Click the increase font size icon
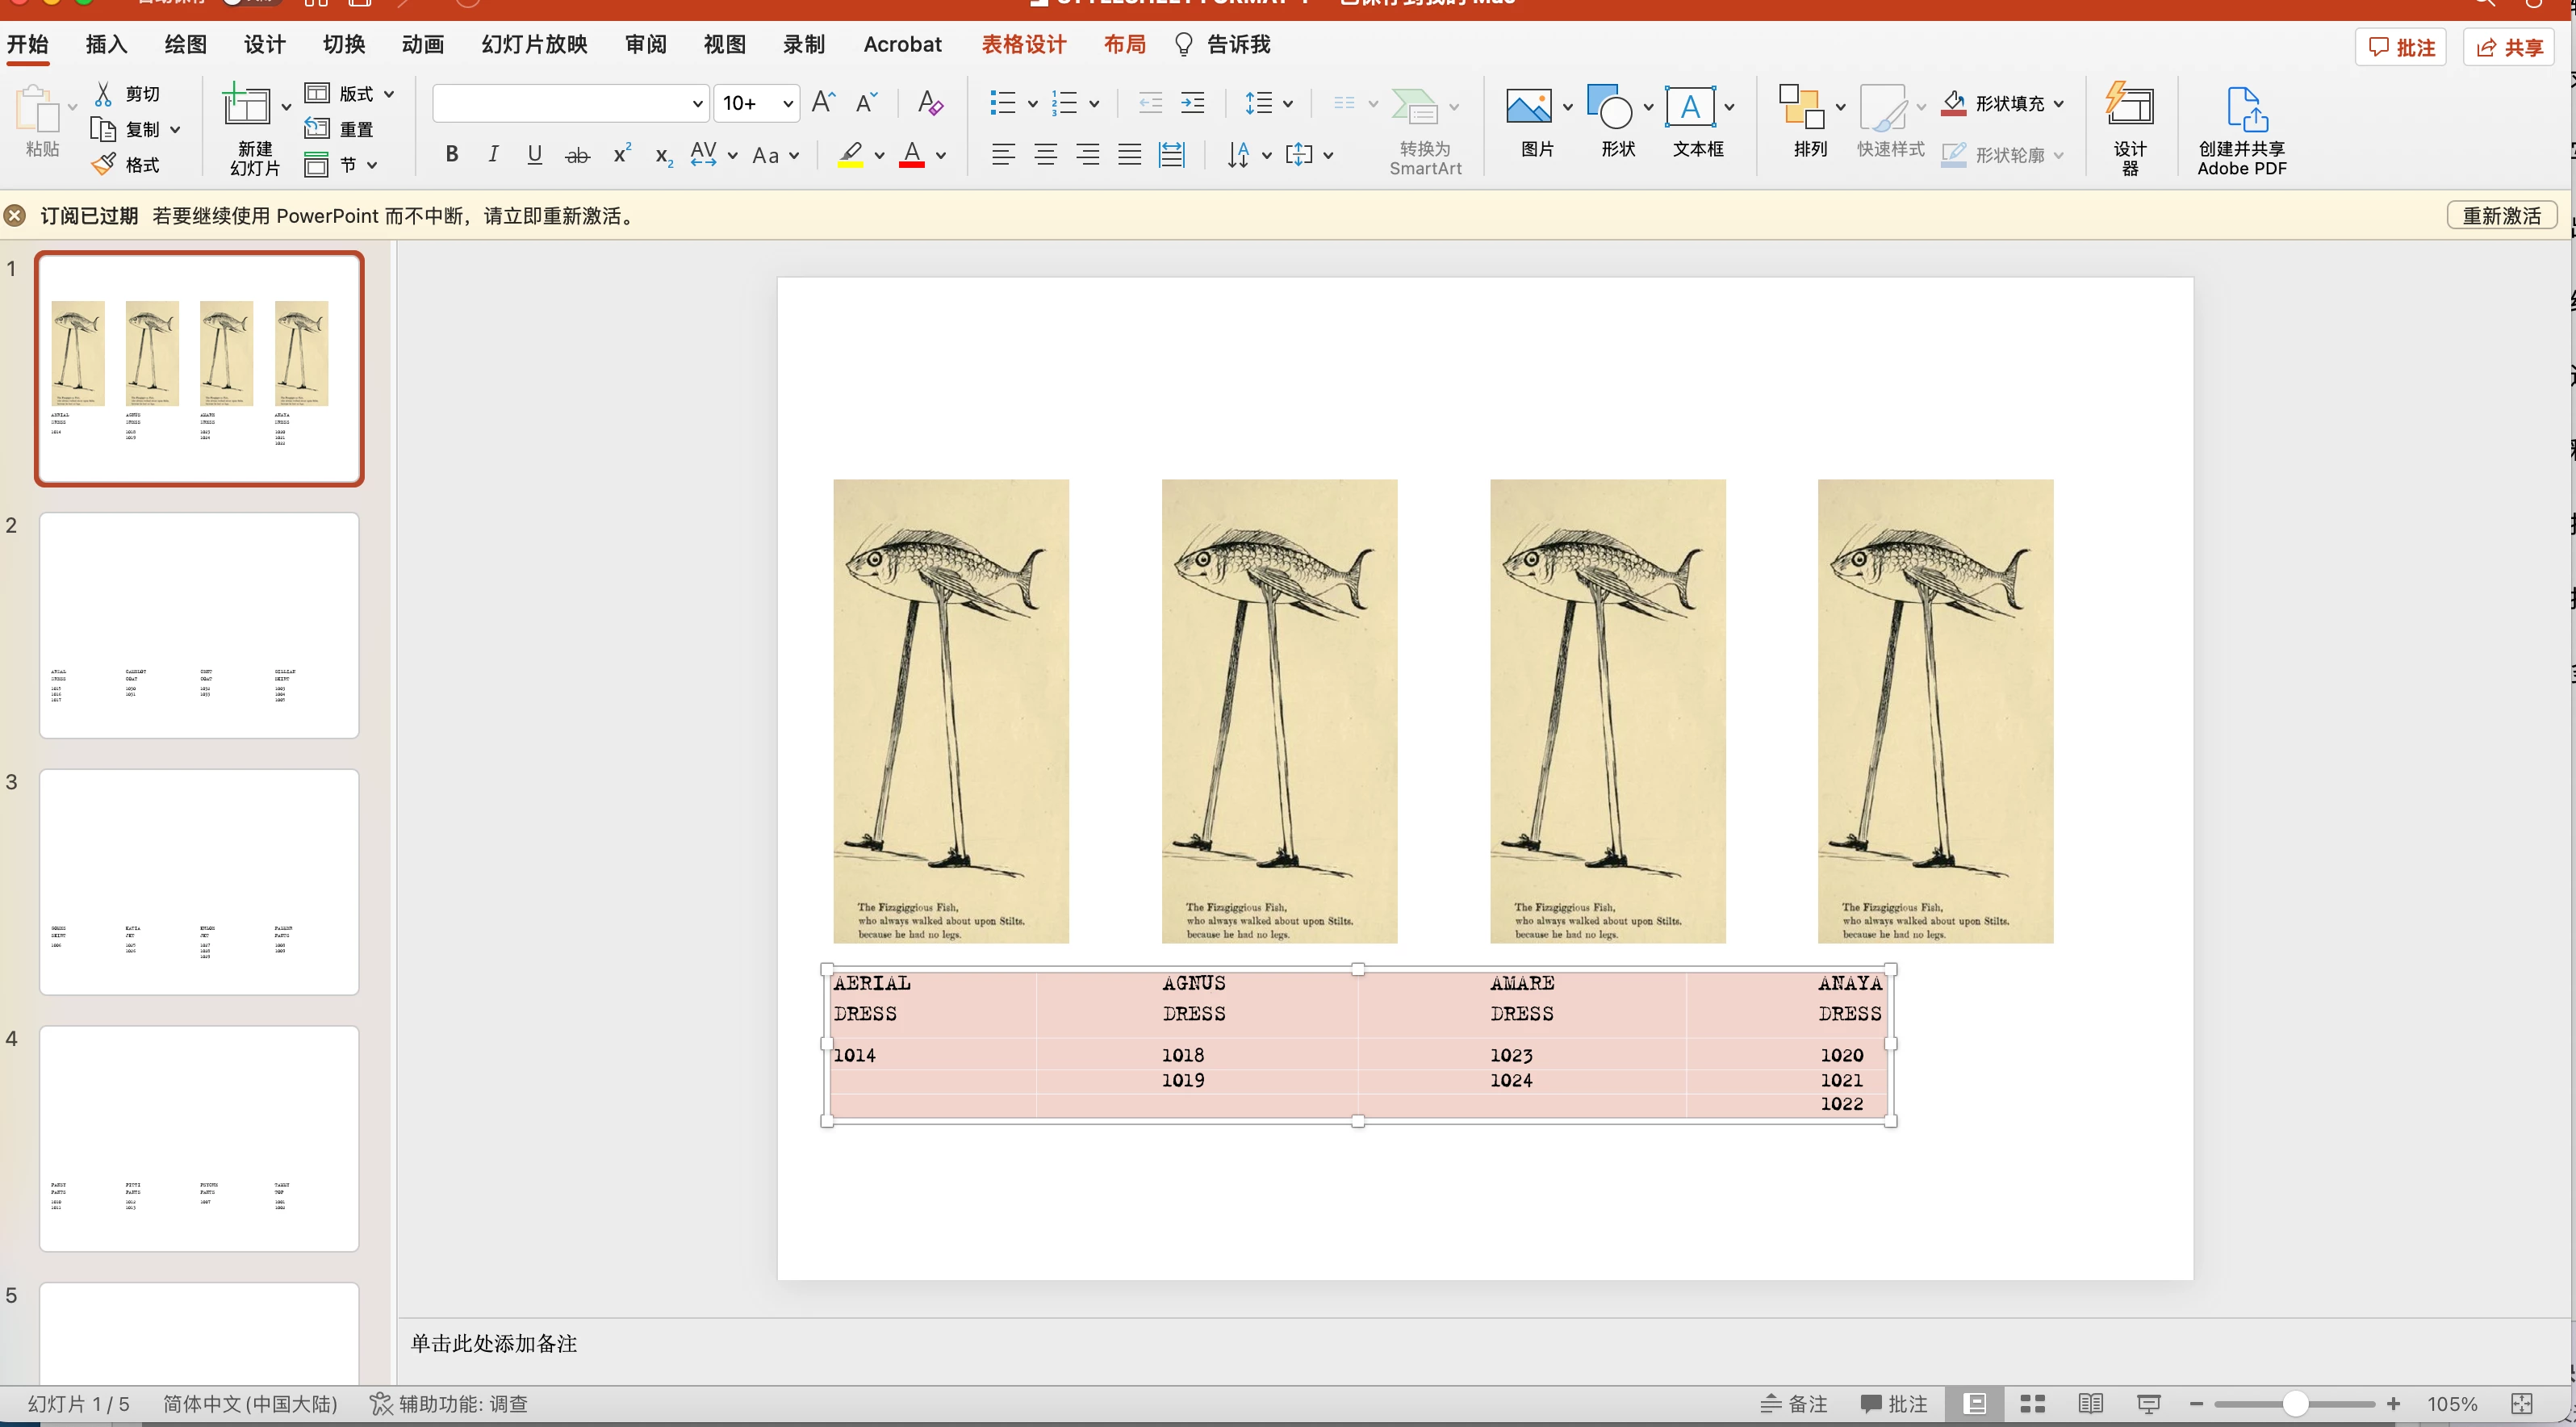2576x1427 pixels. click(x=823, y=103)
